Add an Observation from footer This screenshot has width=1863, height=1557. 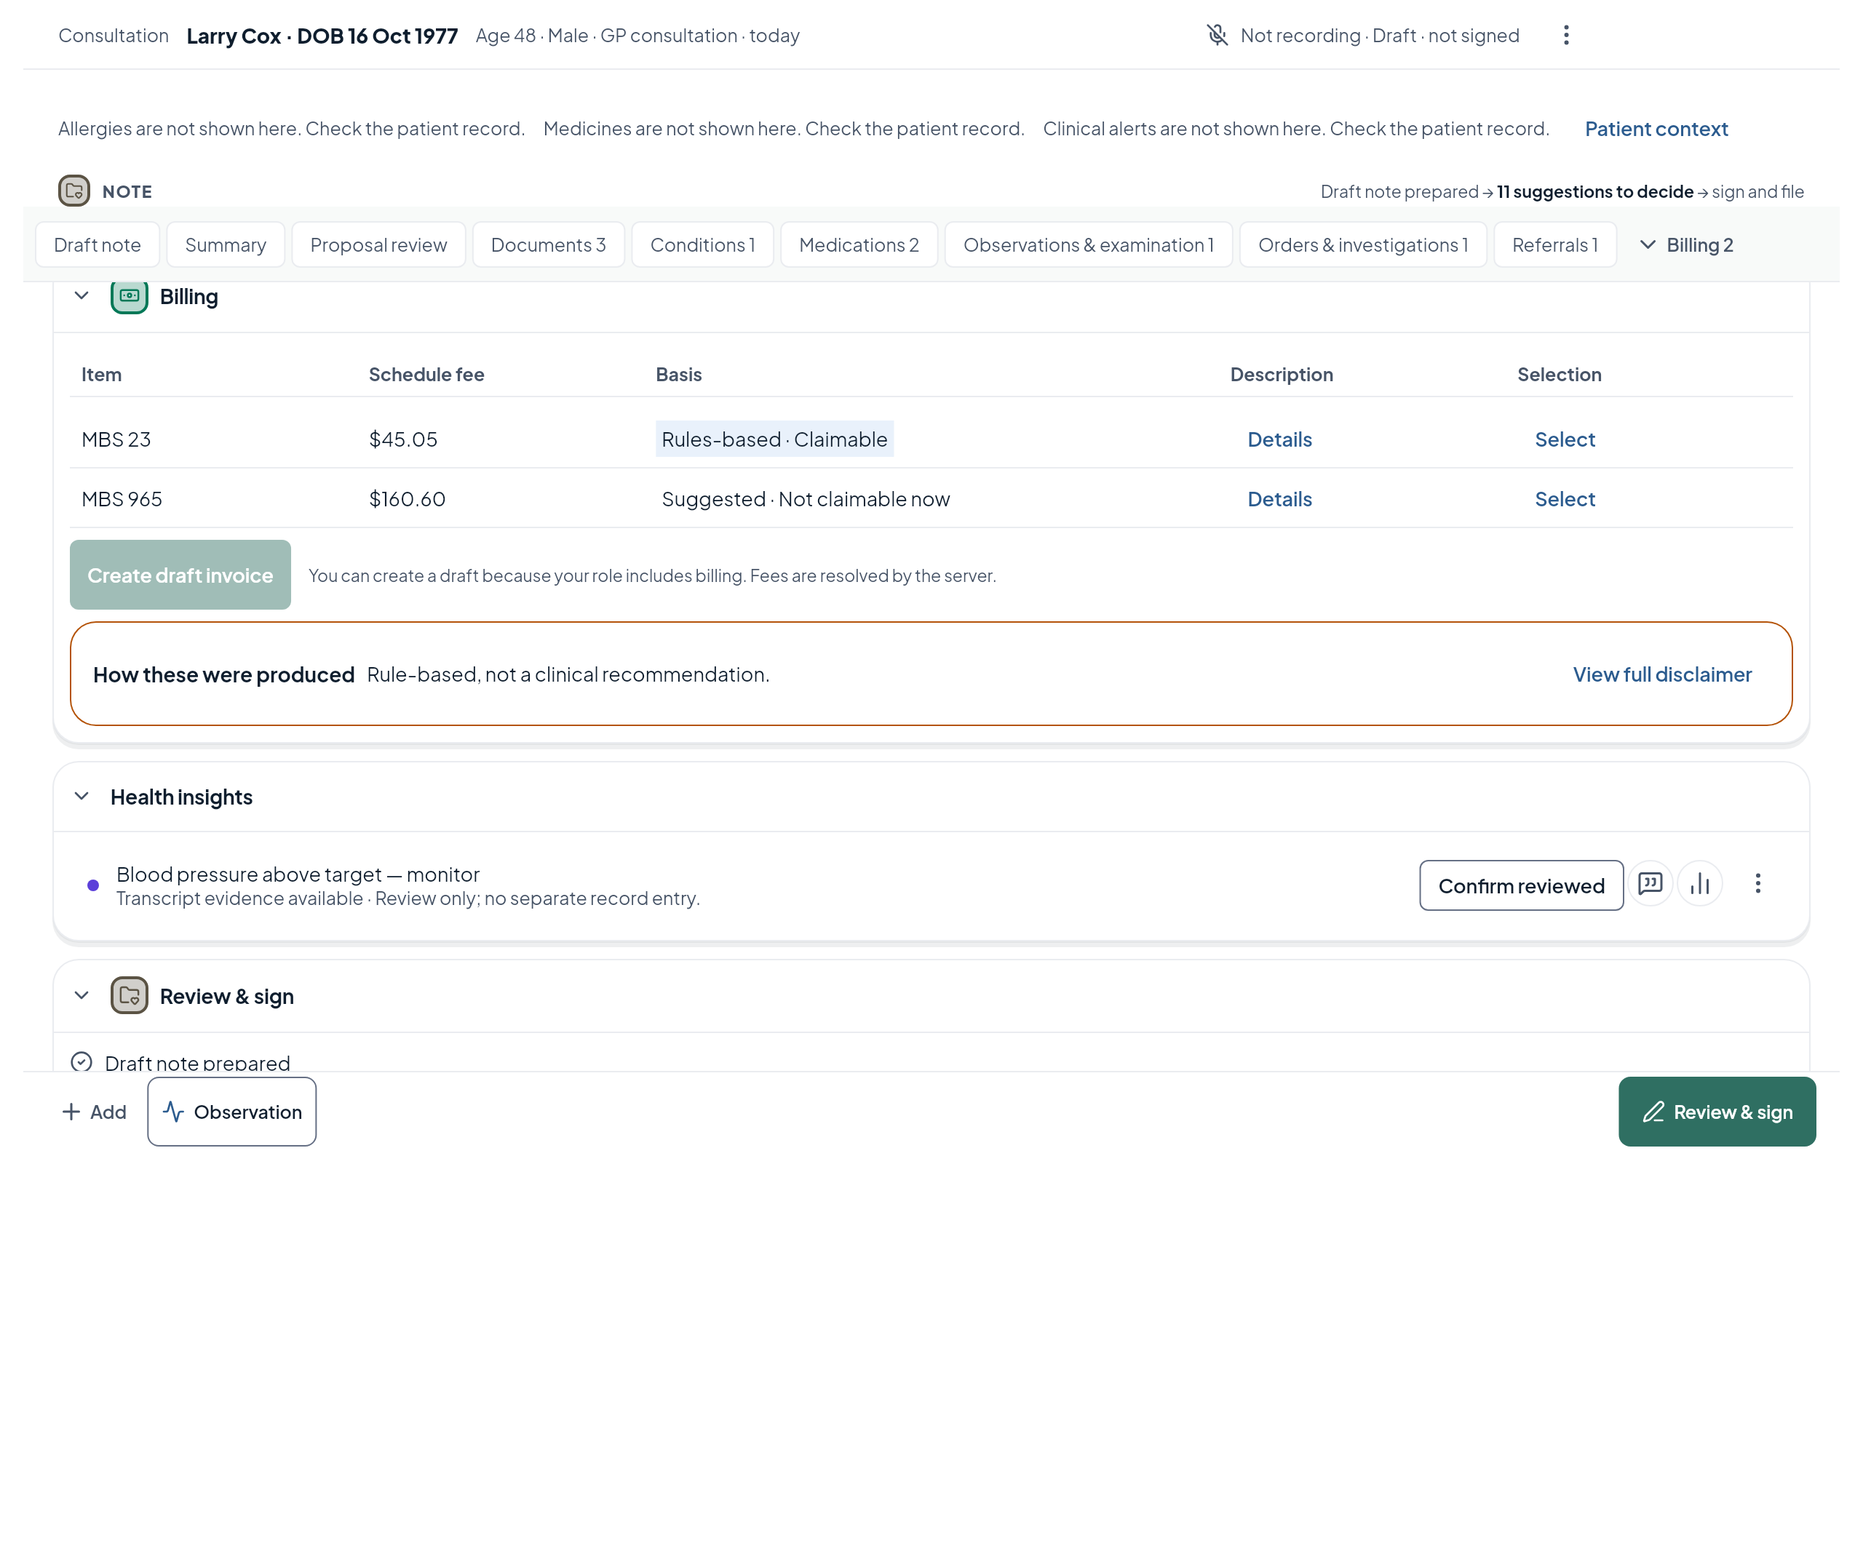(x=232, y=1112)
